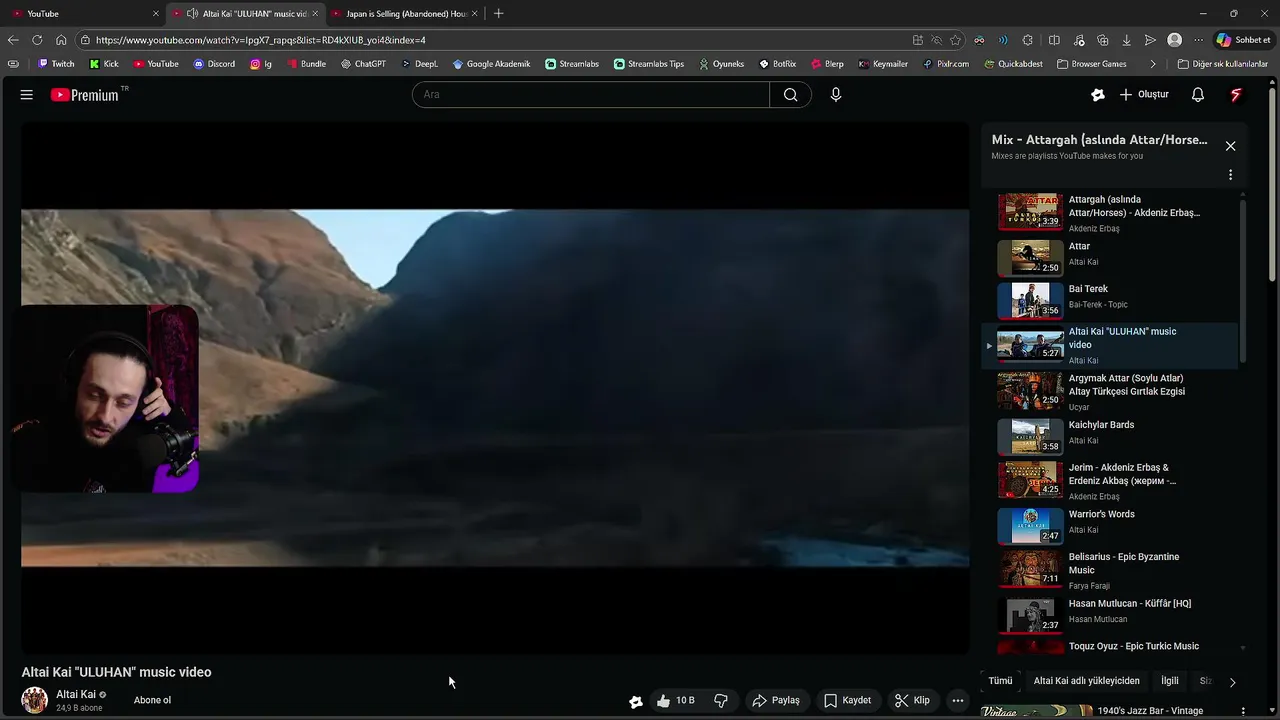Open the DeepL bookmark

pos(420,64)
